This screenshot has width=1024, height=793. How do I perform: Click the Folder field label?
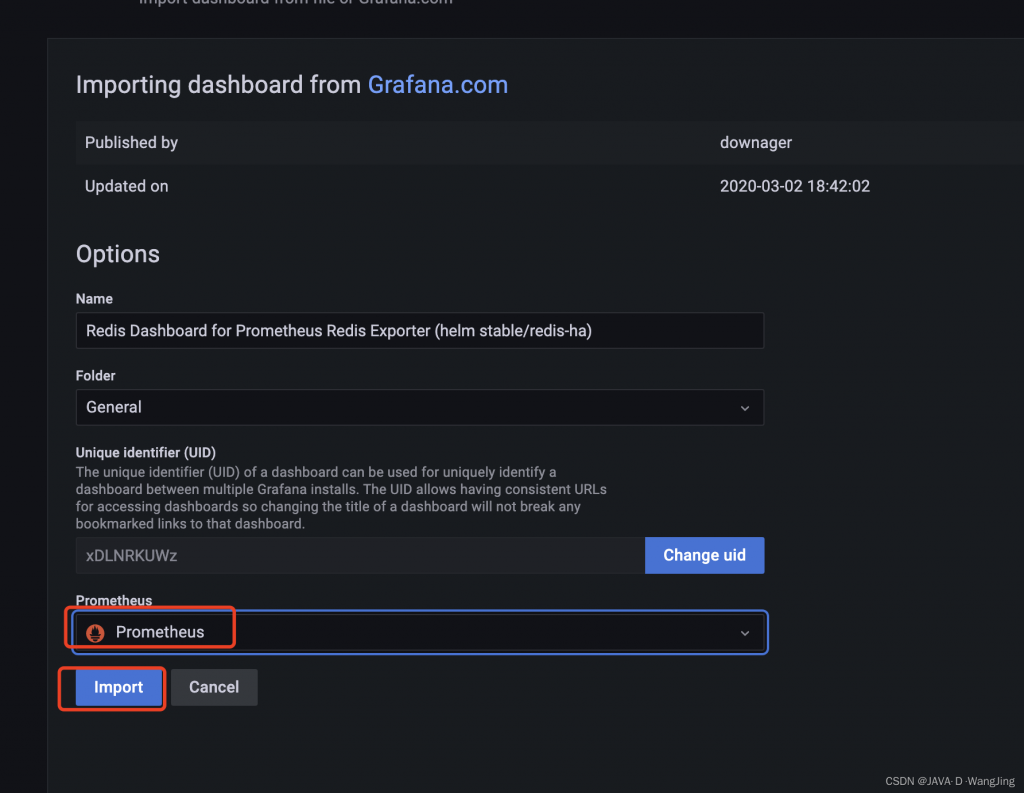pyautogui.click(x=95, y=376)
